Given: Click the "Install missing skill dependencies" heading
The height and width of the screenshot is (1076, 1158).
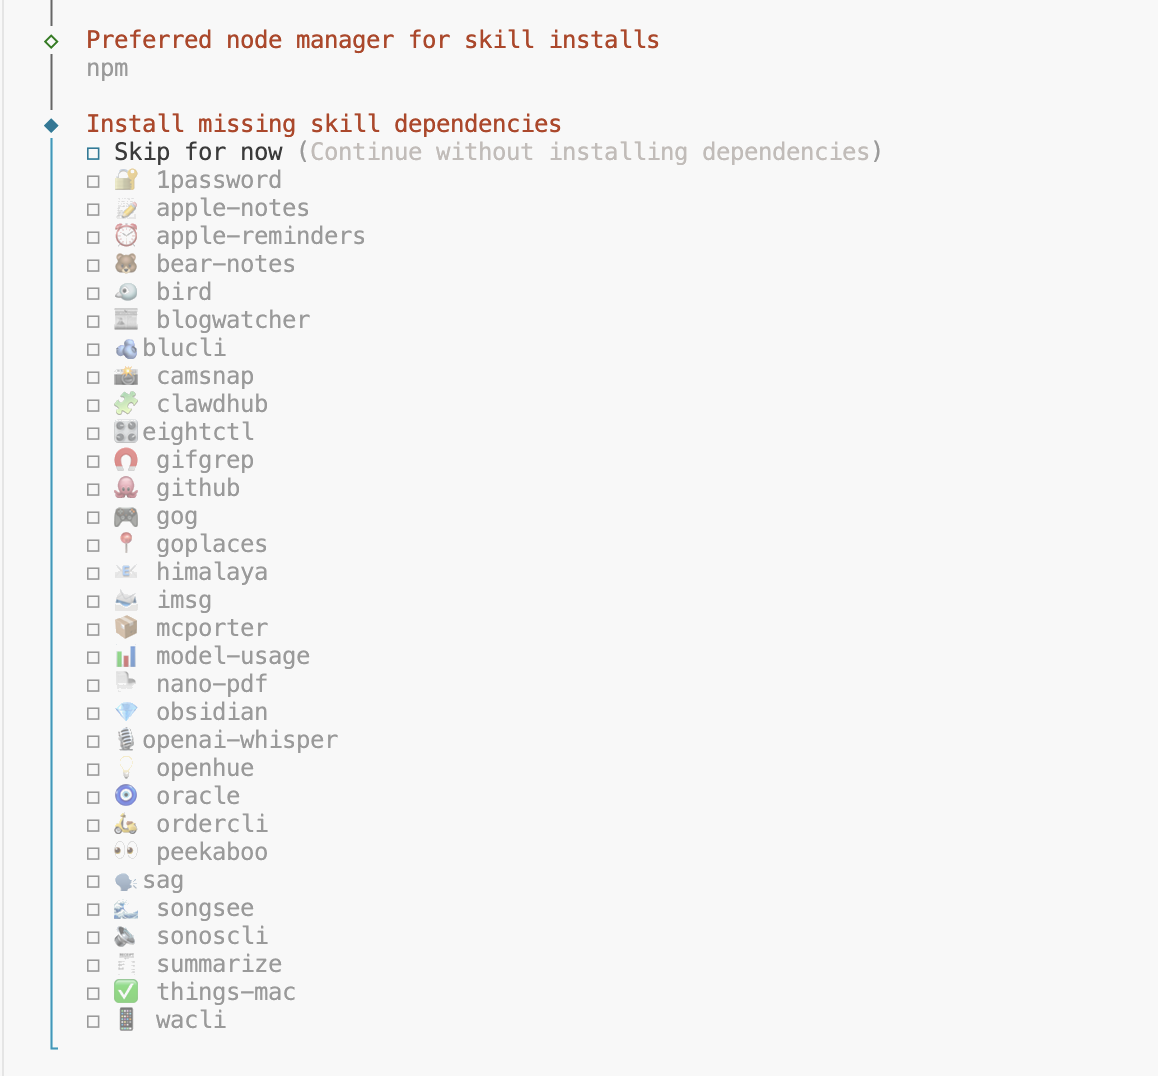Looking at the screenshot, I should click(x=323, y=124).
